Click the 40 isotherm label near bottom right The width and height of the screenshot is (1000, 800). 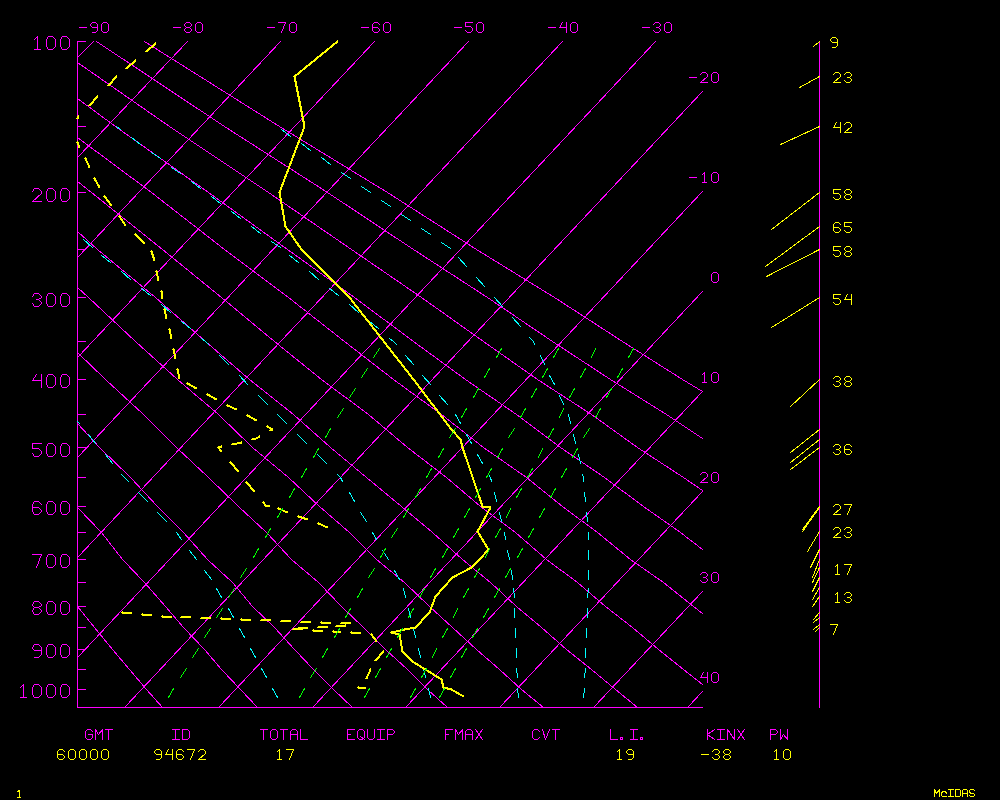tap(709, 678)
